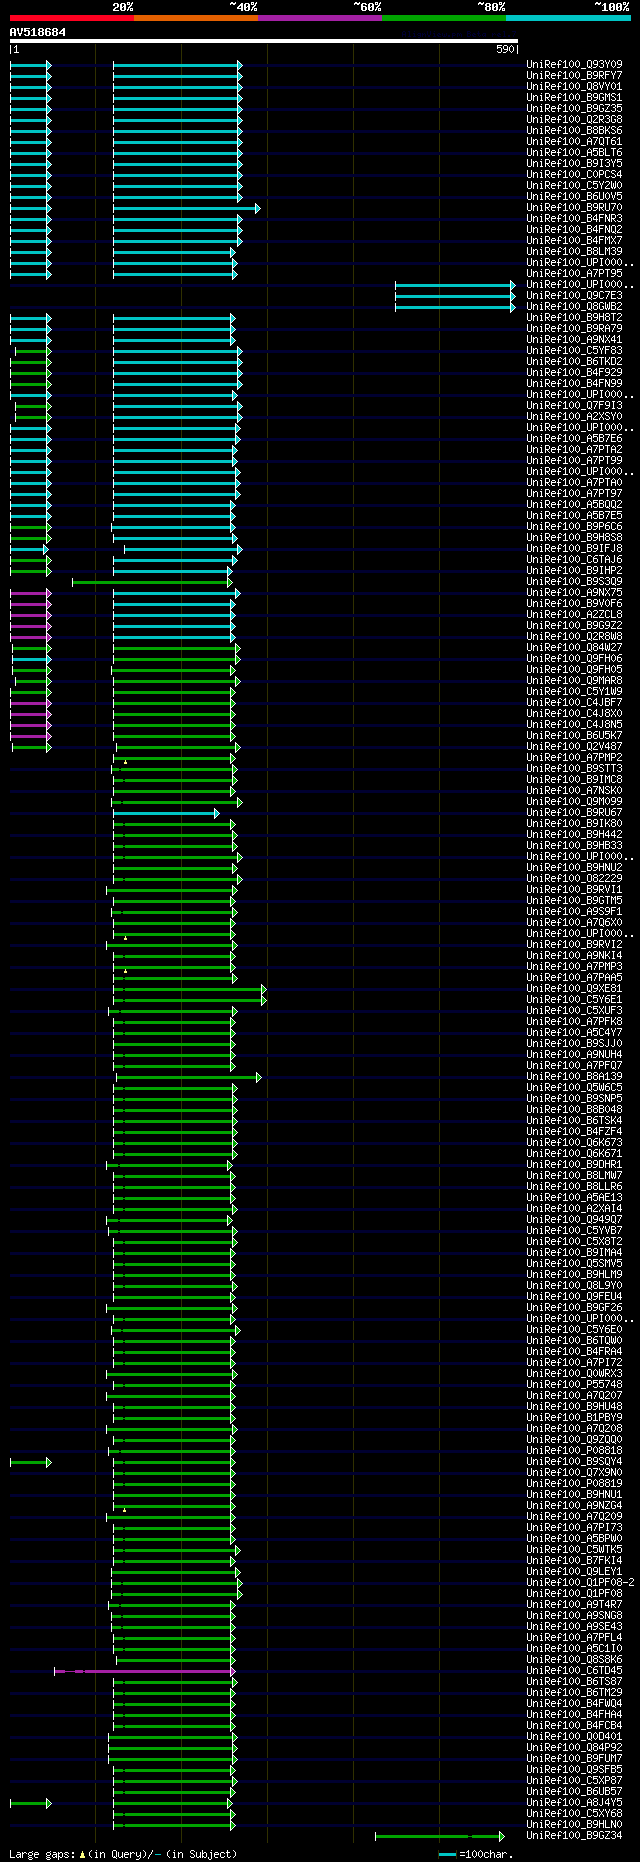640x1862 pixels.
Task: Select hit UniRef100_B9H8T2
Action: [574, 318]
